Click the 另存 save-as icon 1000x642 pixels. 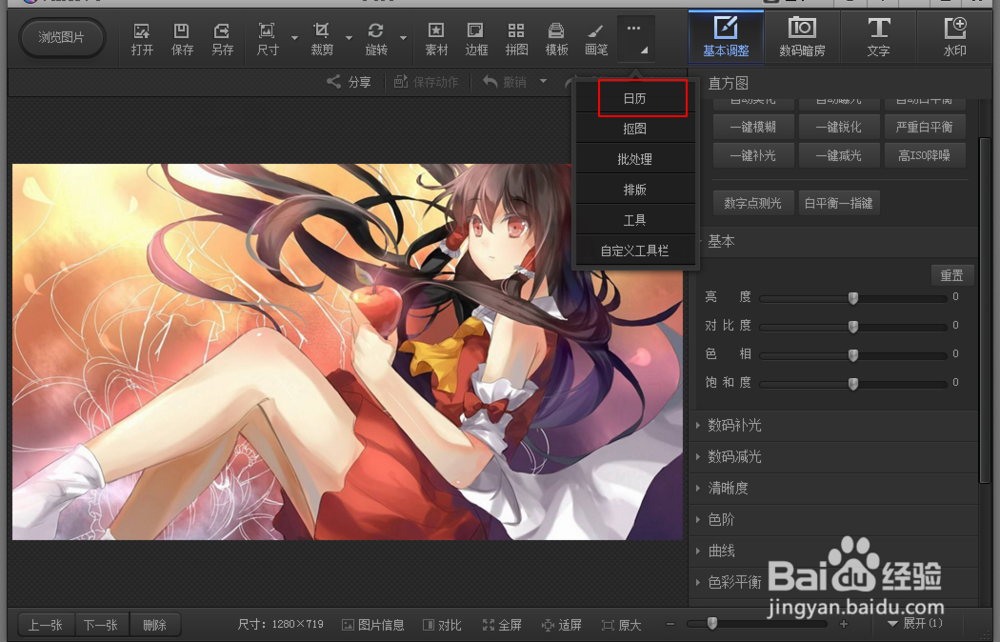point(222,39)
